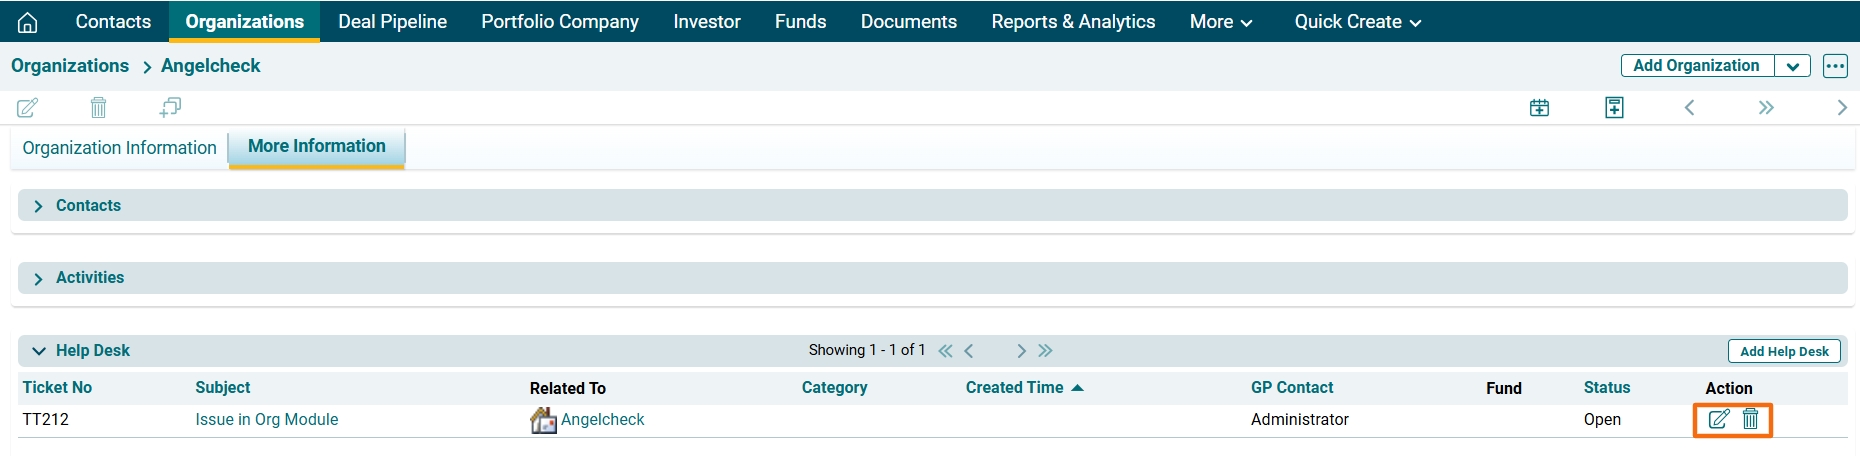1860x456 pixels.
Task: Switch to Organization Information tab
Action: point(119,148)
